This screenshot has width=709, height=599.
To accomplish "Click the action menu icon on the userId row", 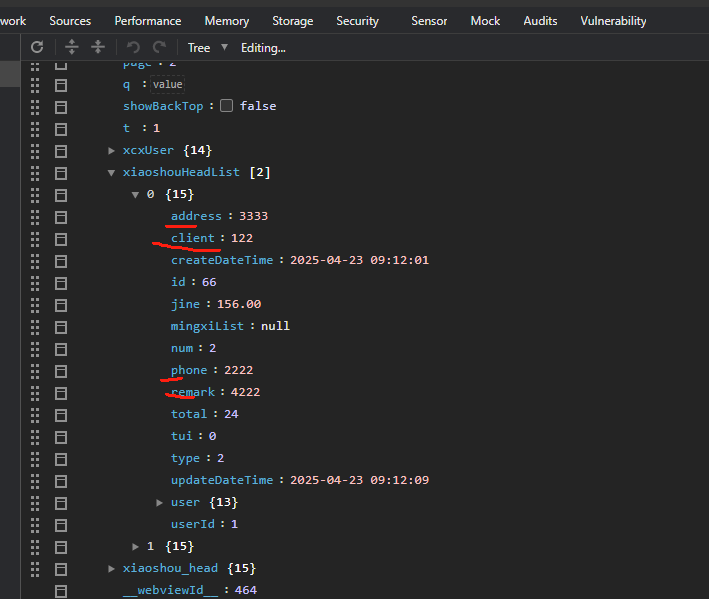I will click(61, 525).
